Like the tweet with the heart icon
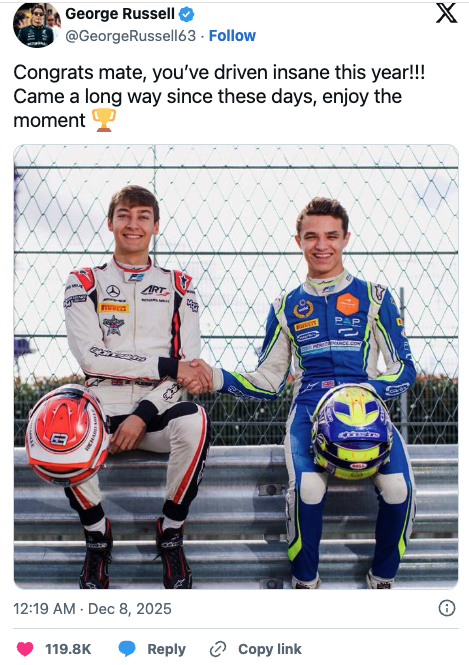 pos(25,649)
